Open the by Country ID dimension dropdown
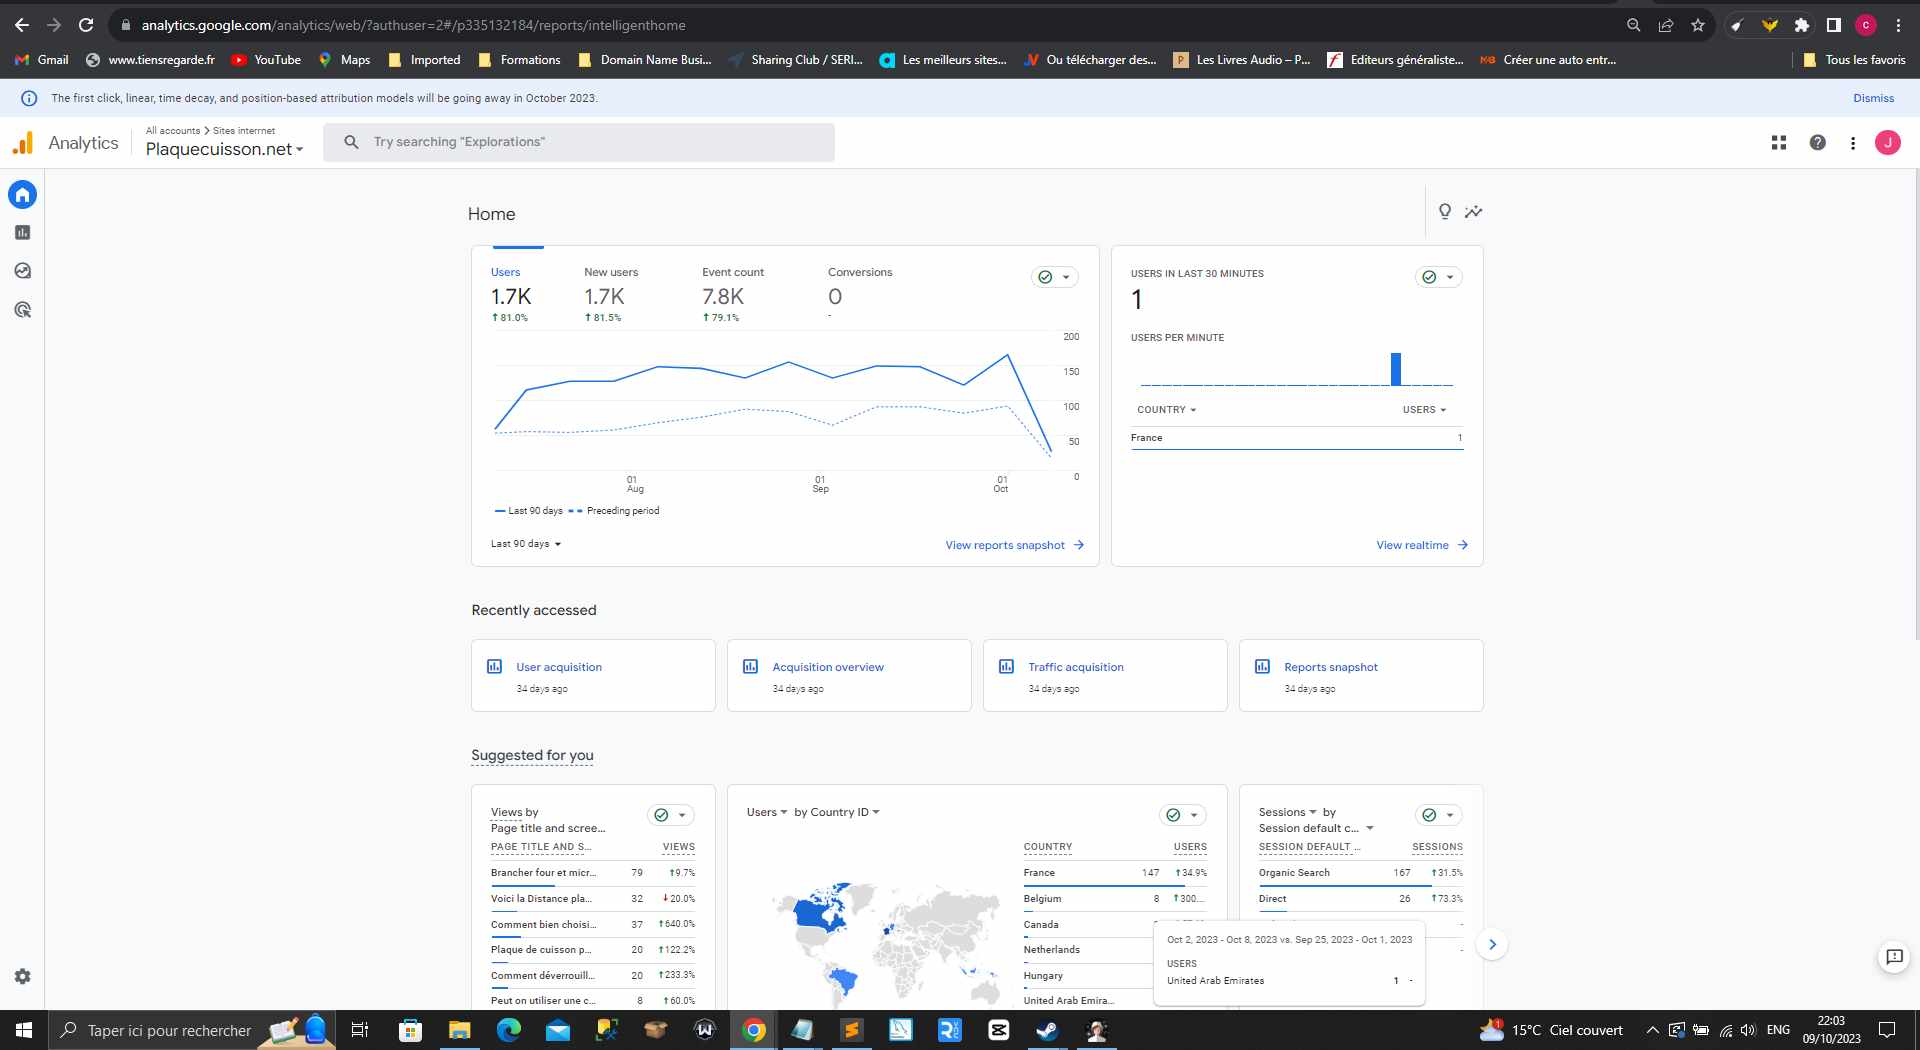Screen dimensions: 1920x1050 837,812
